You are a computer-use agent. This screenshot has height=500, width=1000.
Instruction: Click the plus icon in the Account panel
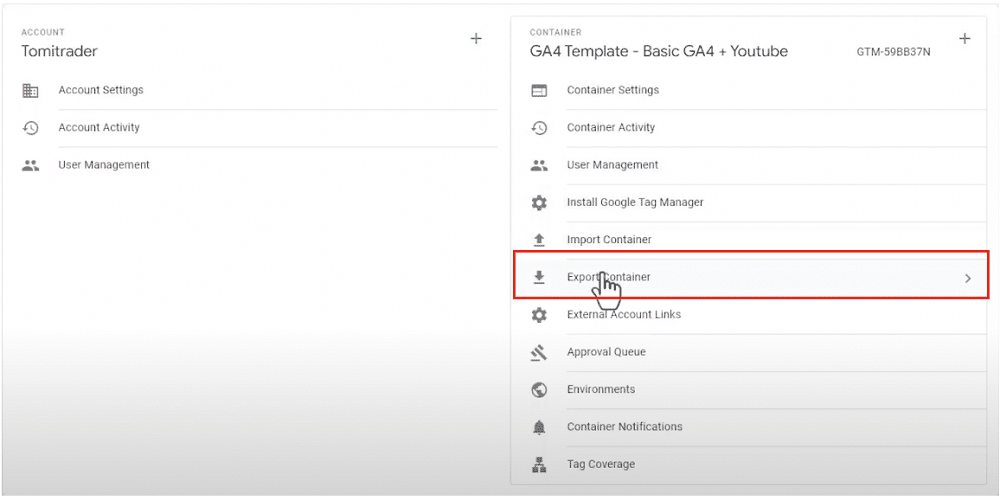pos(476,39)
